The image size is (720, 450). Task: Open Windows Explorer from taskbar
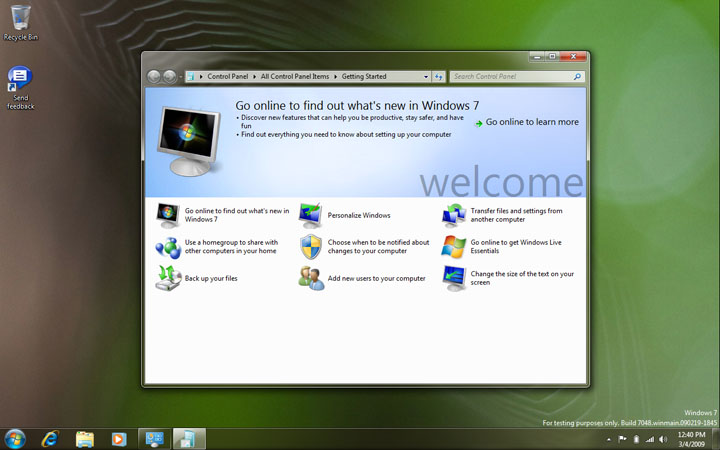pos(84,439)
